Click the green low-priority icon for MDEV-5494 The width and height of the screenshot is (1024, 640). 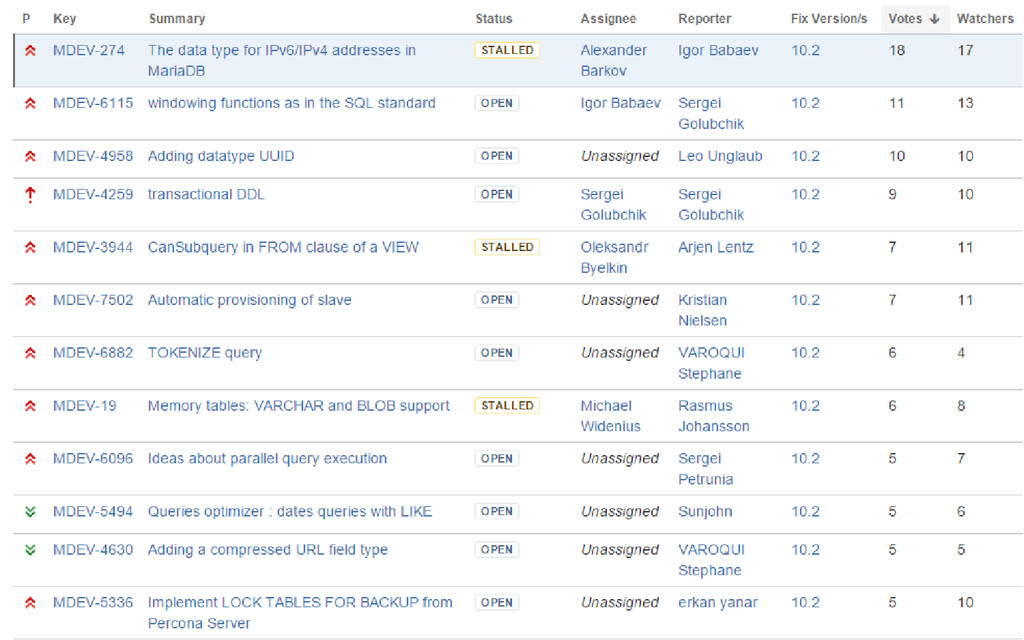coord(30,512)
